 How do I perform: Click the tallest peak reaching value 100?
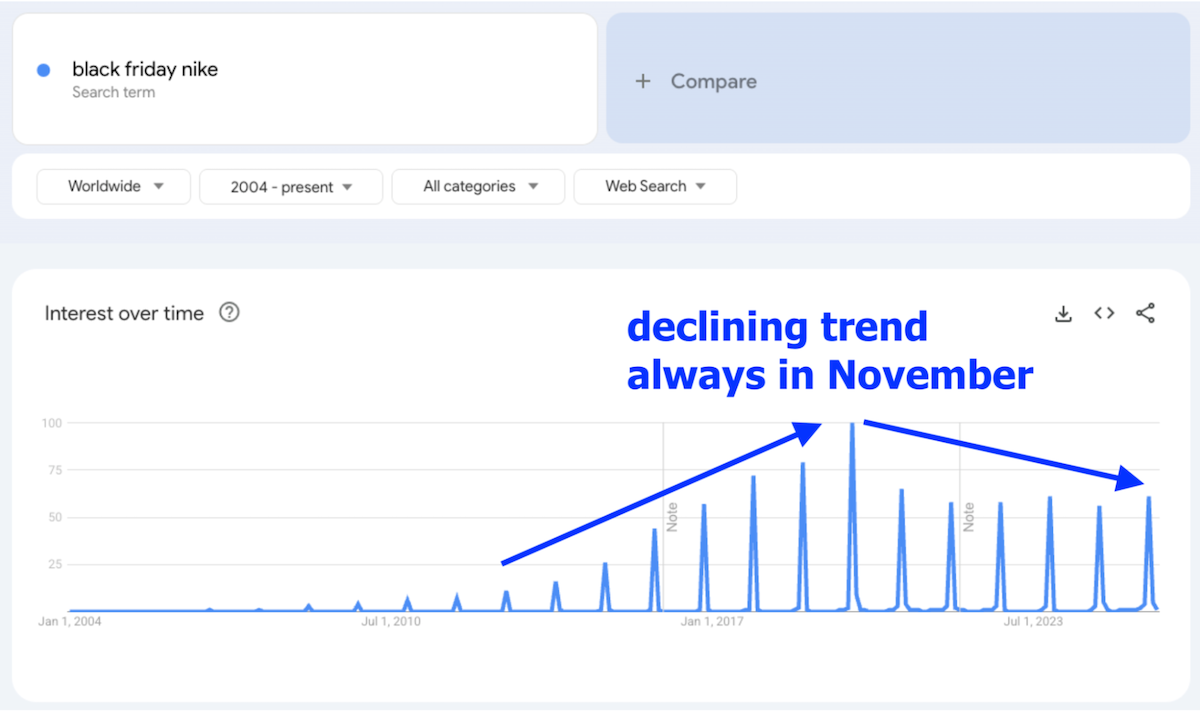pos(851,422)
